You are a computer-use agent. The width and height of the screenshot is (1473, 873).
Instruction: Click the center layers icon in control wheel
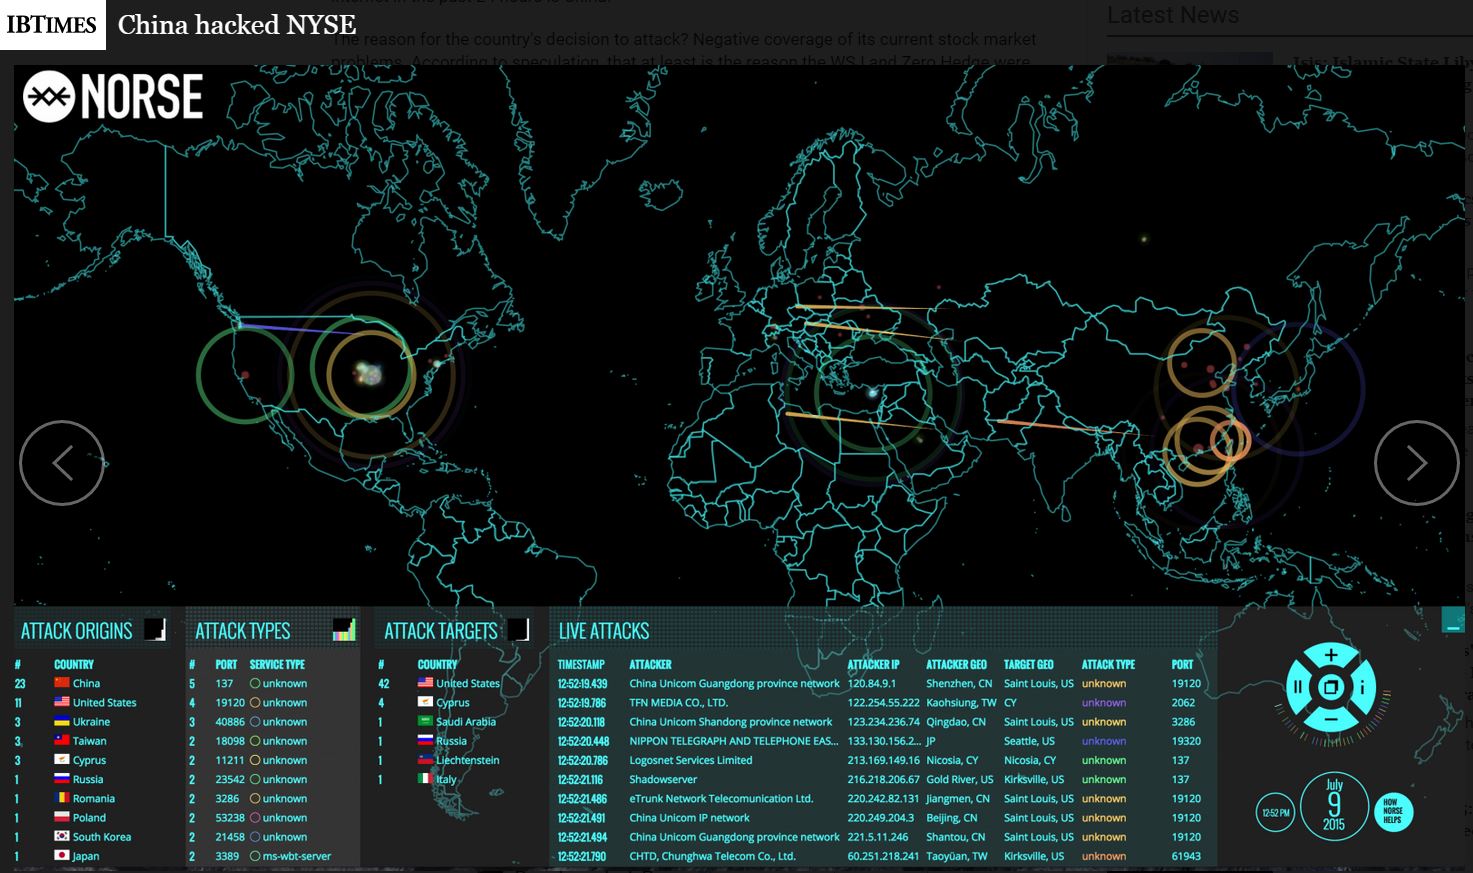pyautogui.click(x=1330, y=688)
